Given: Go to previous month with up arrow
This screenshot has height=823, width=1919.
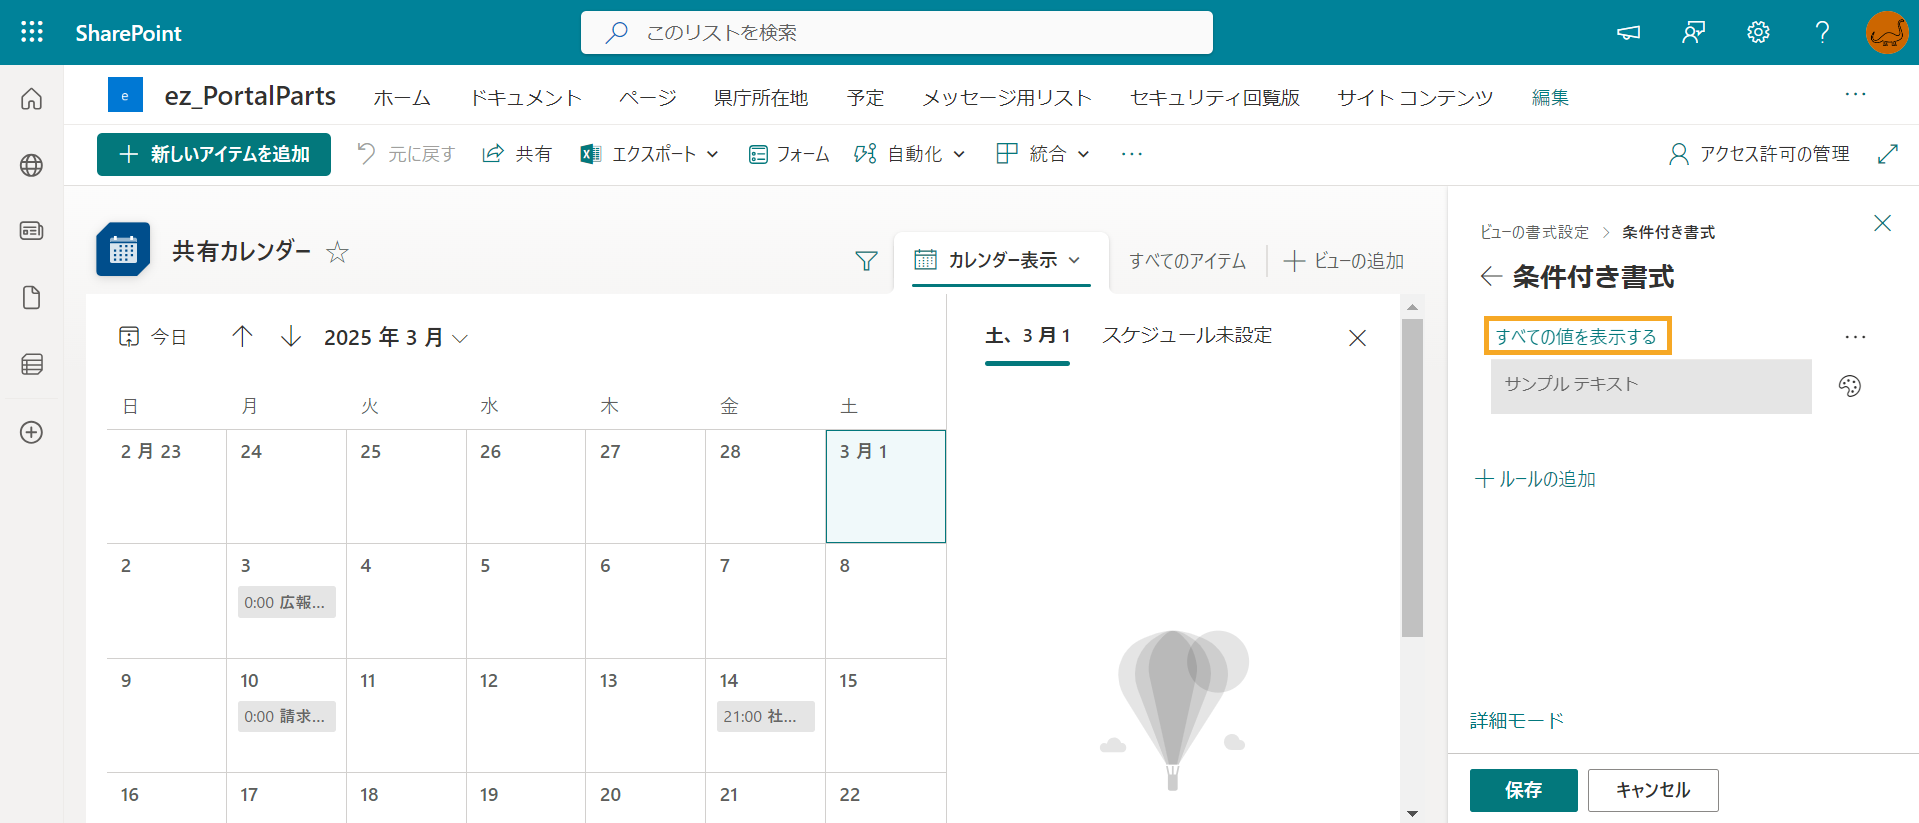Looking at the screenshot, I should (x=242, y=336).
